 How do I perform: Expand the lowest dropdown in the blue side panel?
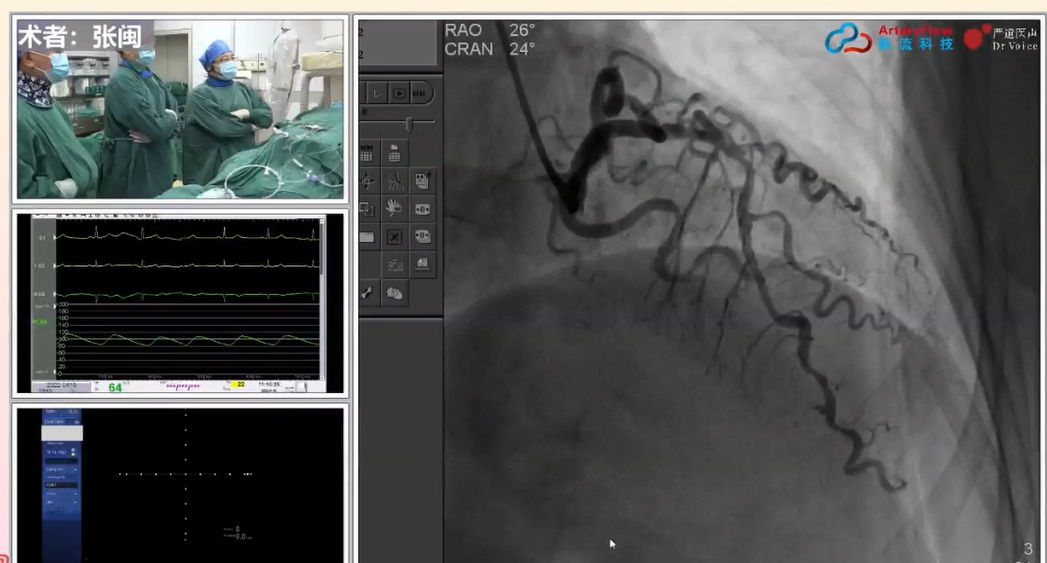coord(61,504)
